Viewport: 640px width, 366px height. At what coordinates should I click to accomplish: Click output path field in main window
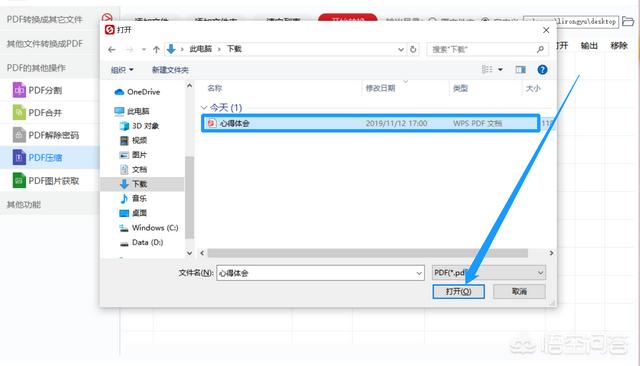coord(571,21)
